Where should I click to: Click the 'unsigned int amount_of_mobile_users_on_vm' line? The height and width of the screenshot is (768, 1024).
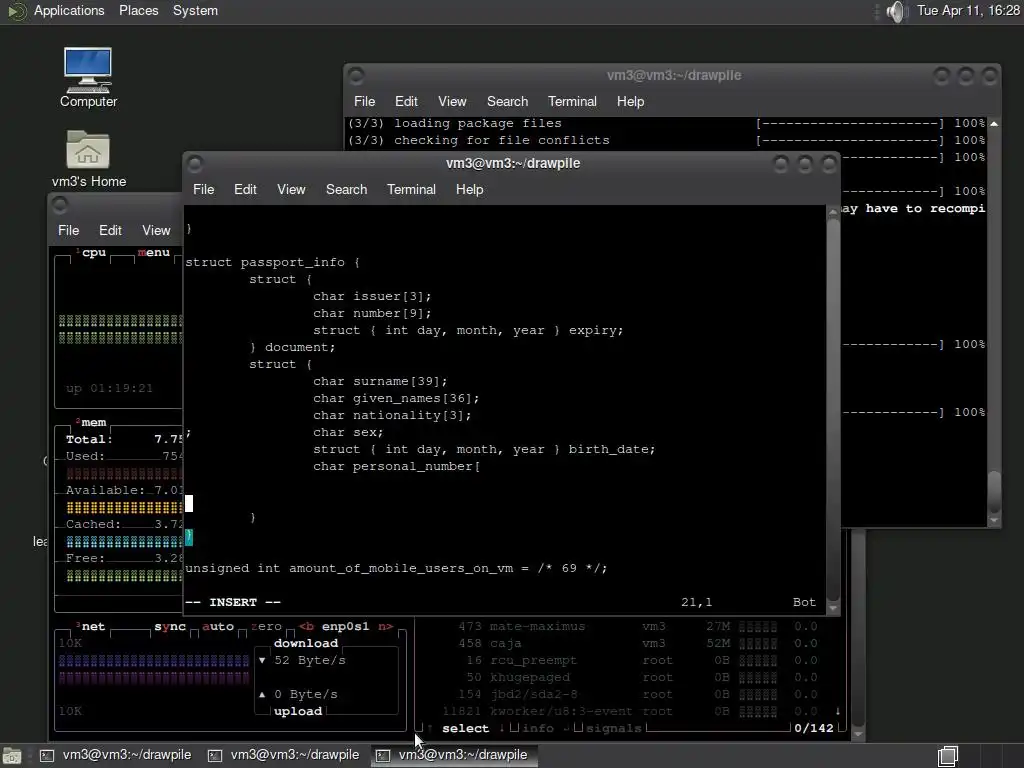[396, 568]
